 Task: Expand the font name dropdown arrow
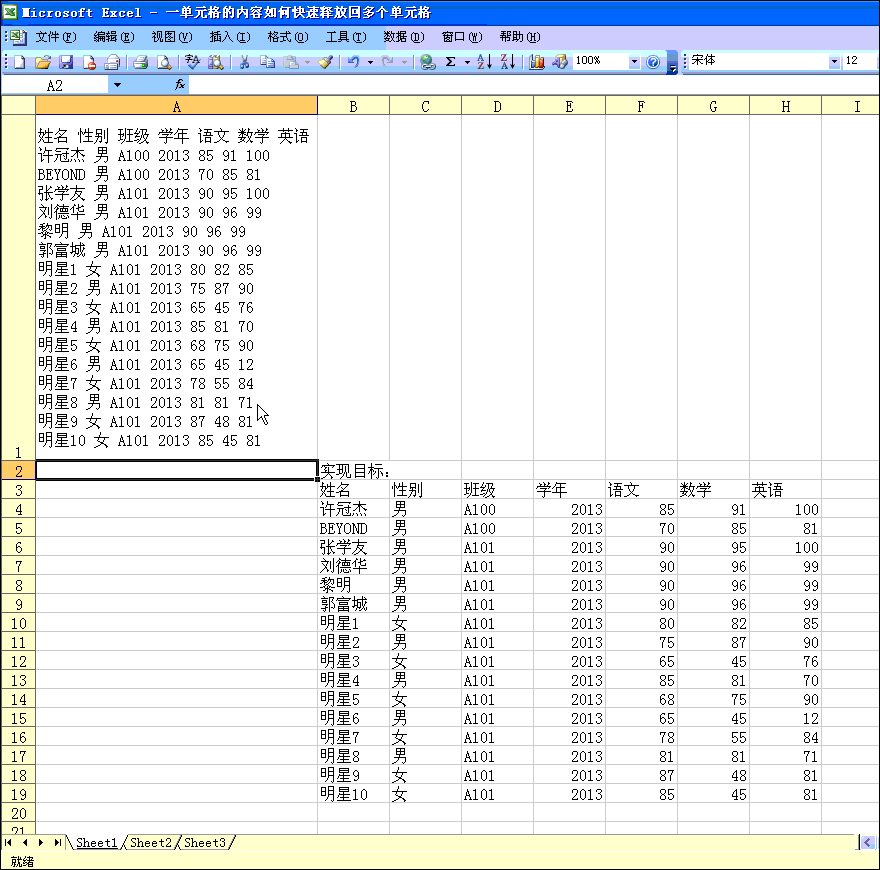pos(834,62)
